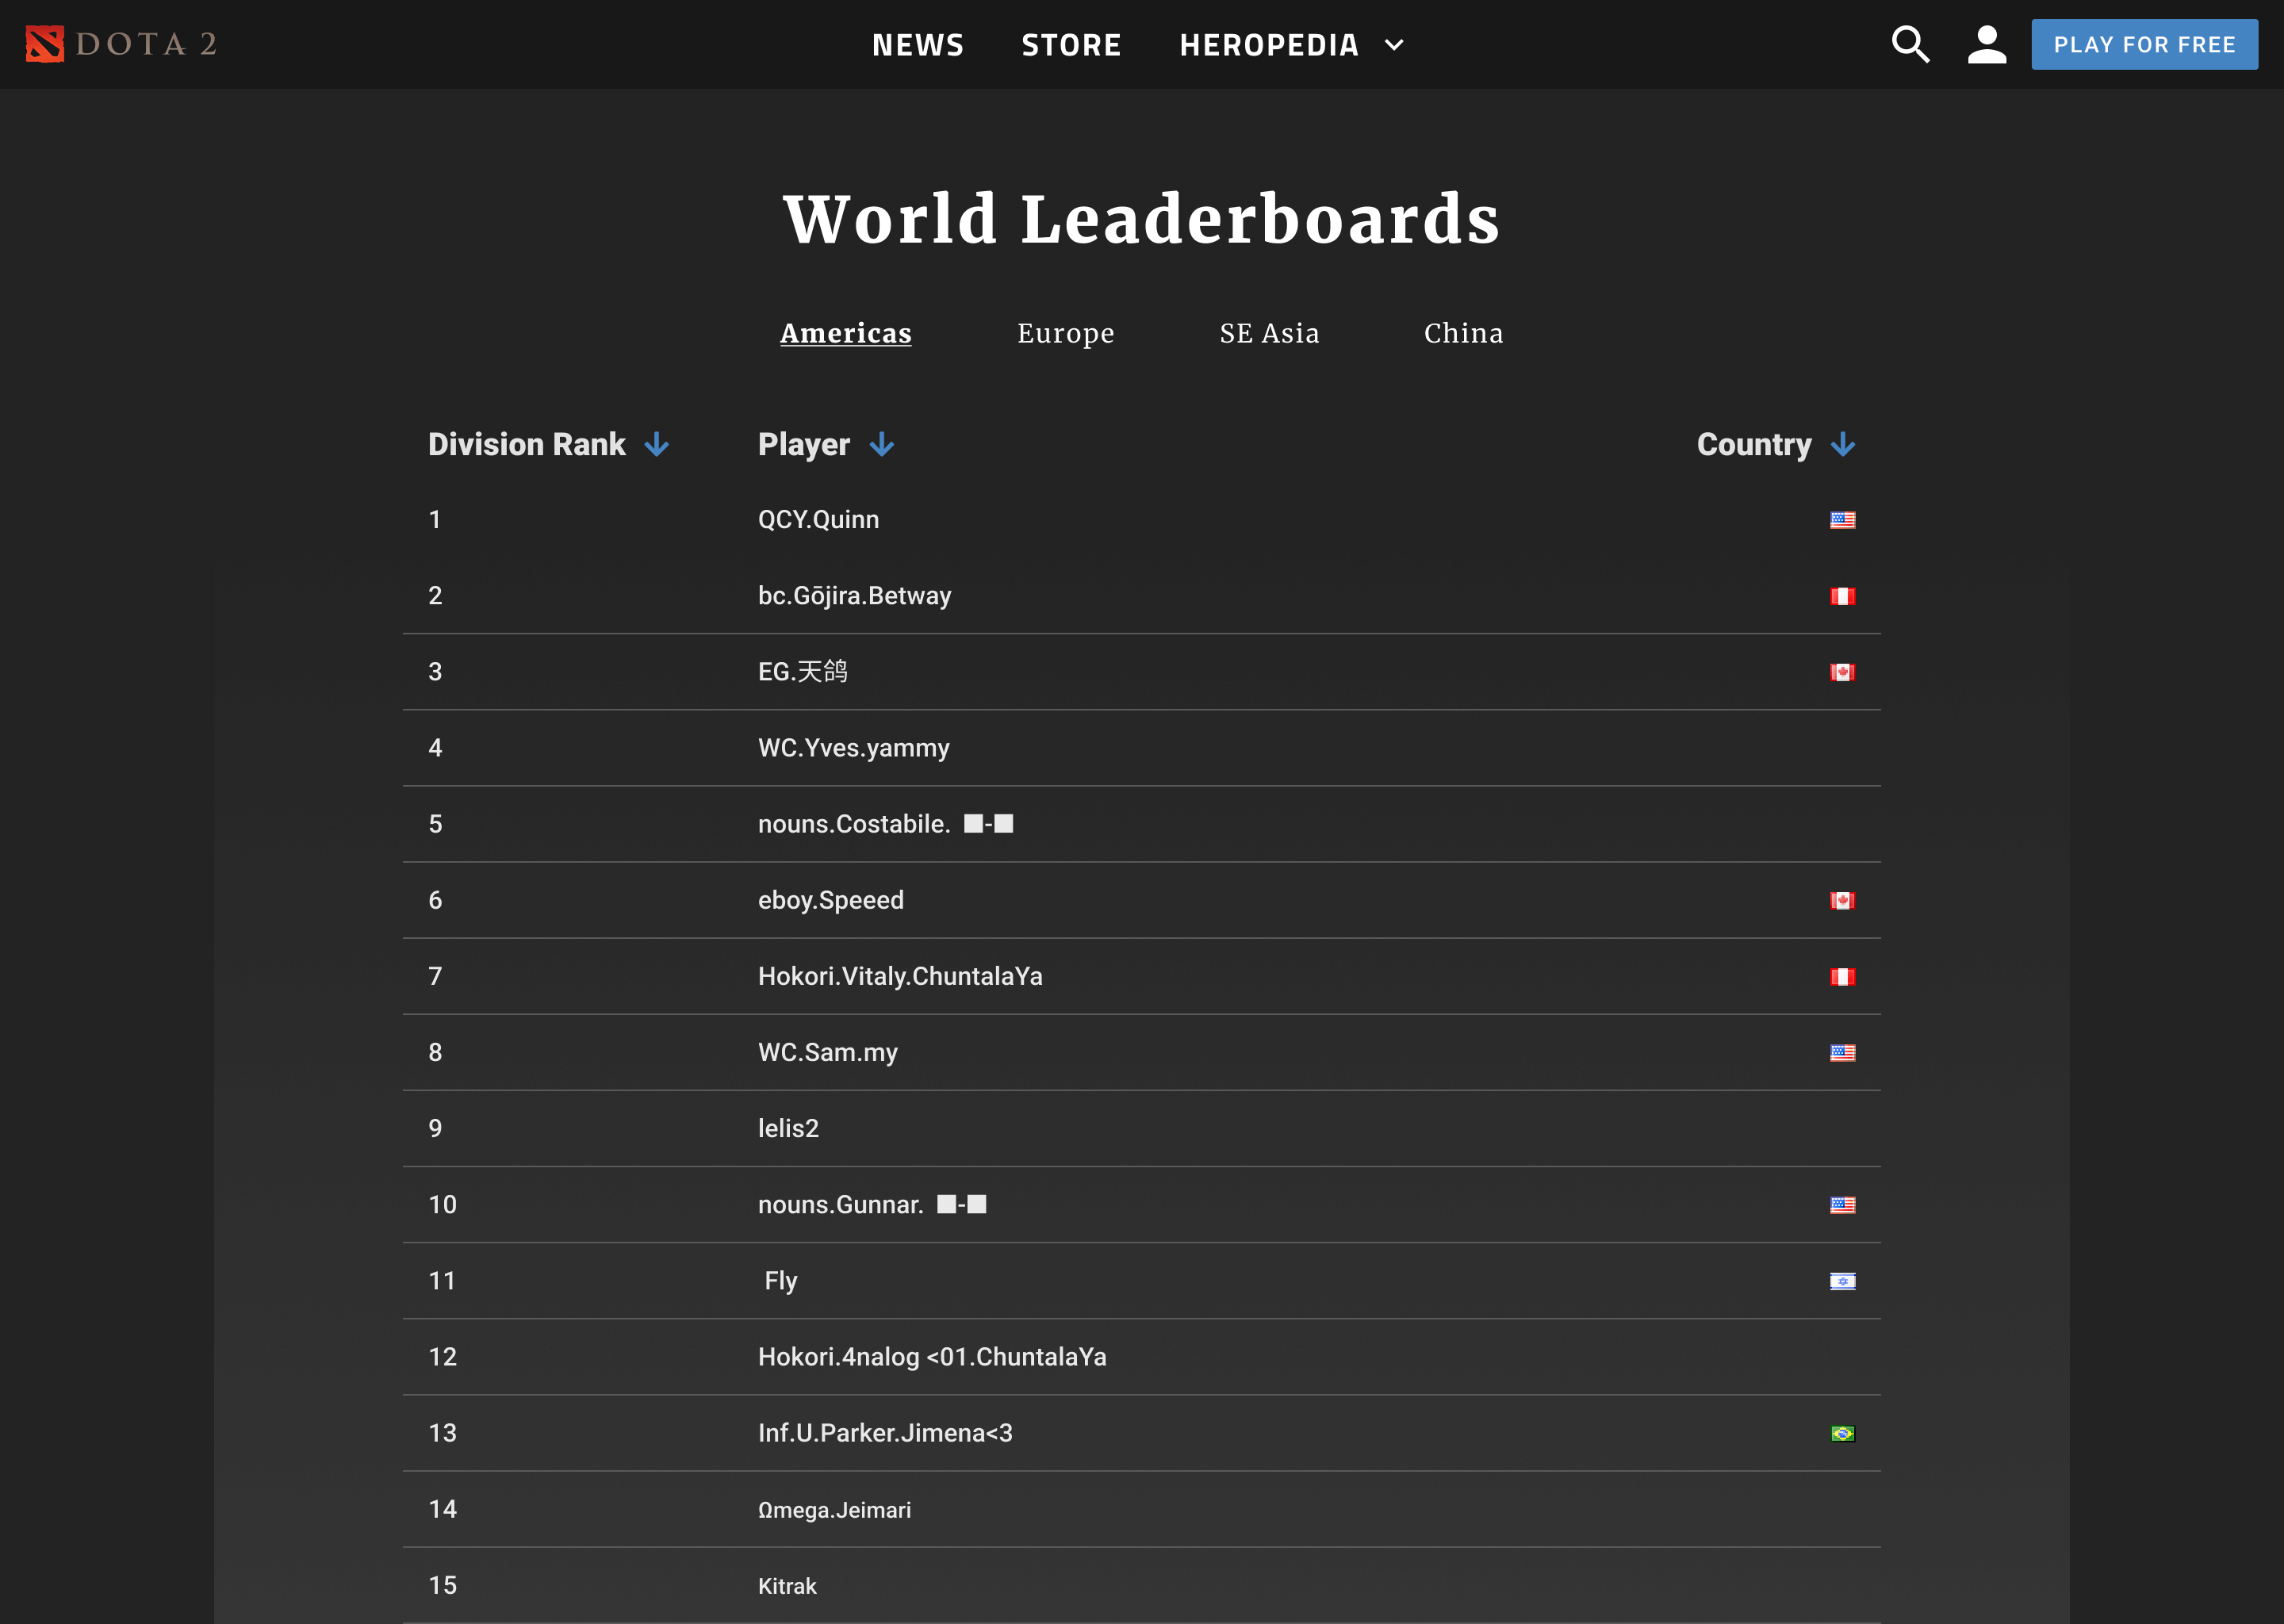Select player EG.天鸽
The width and height of the screenshot is (2284, 1624).
[802, 672]
